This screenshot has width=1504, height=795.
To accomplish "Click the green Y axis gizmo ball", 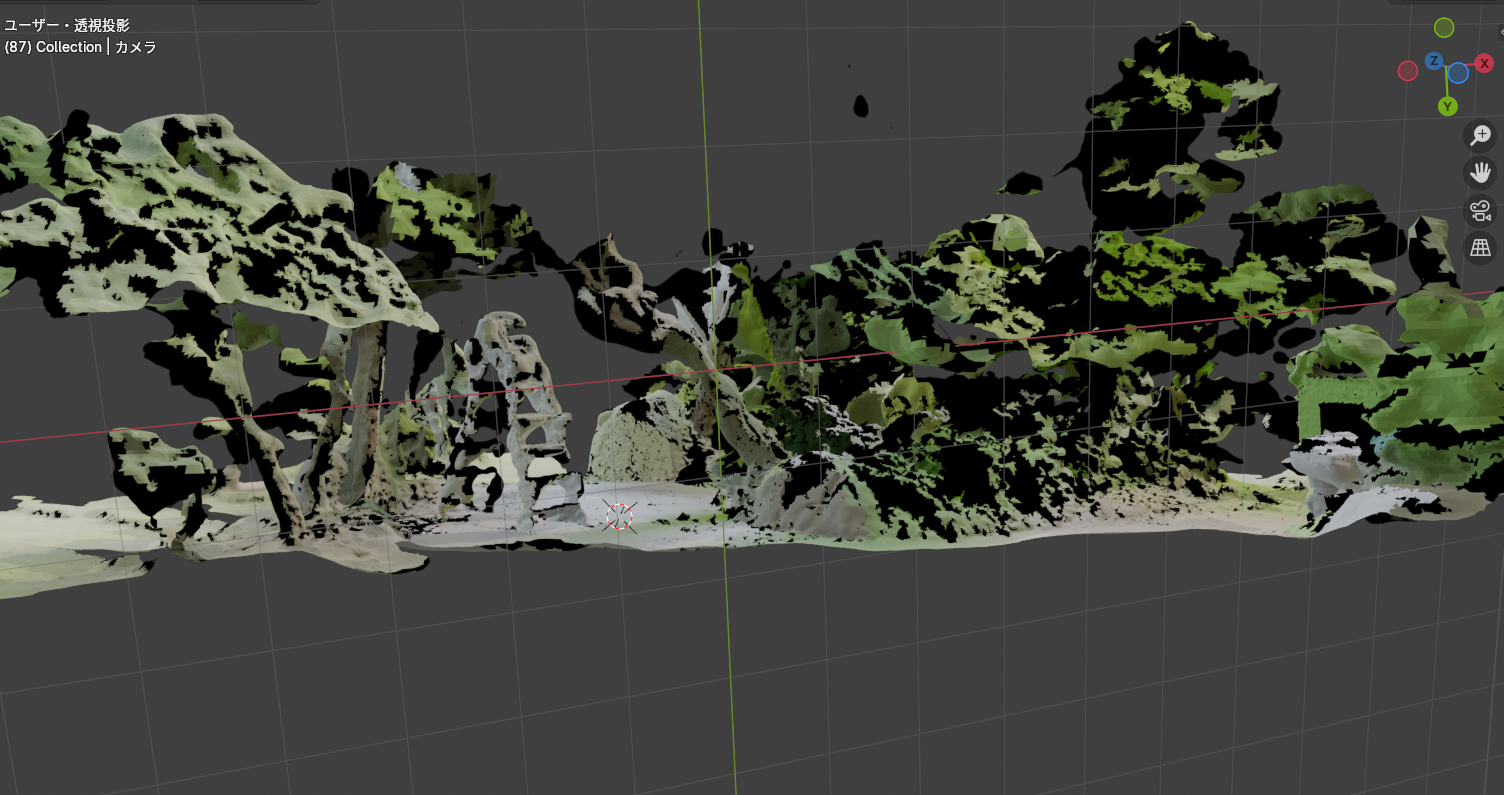I will pyautogui.click(x=1447, y=106).
